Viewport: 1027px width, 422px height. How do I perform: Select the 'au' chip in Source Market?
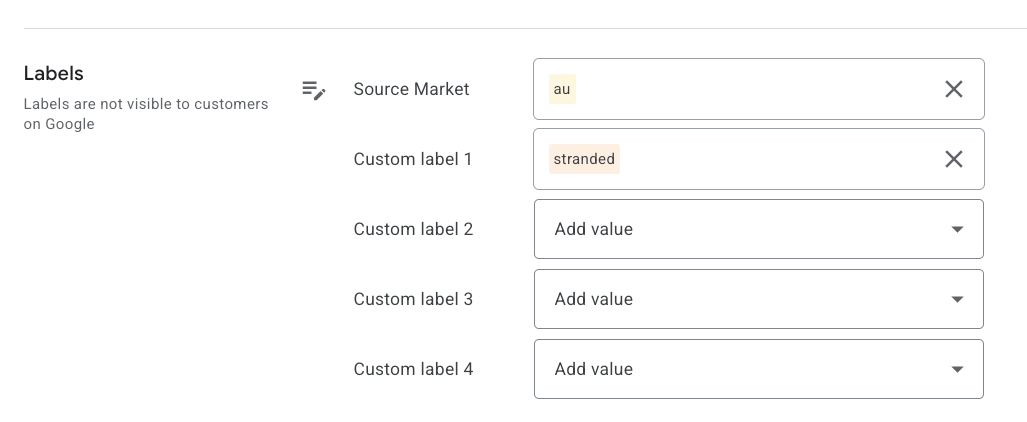coord(562,89)
